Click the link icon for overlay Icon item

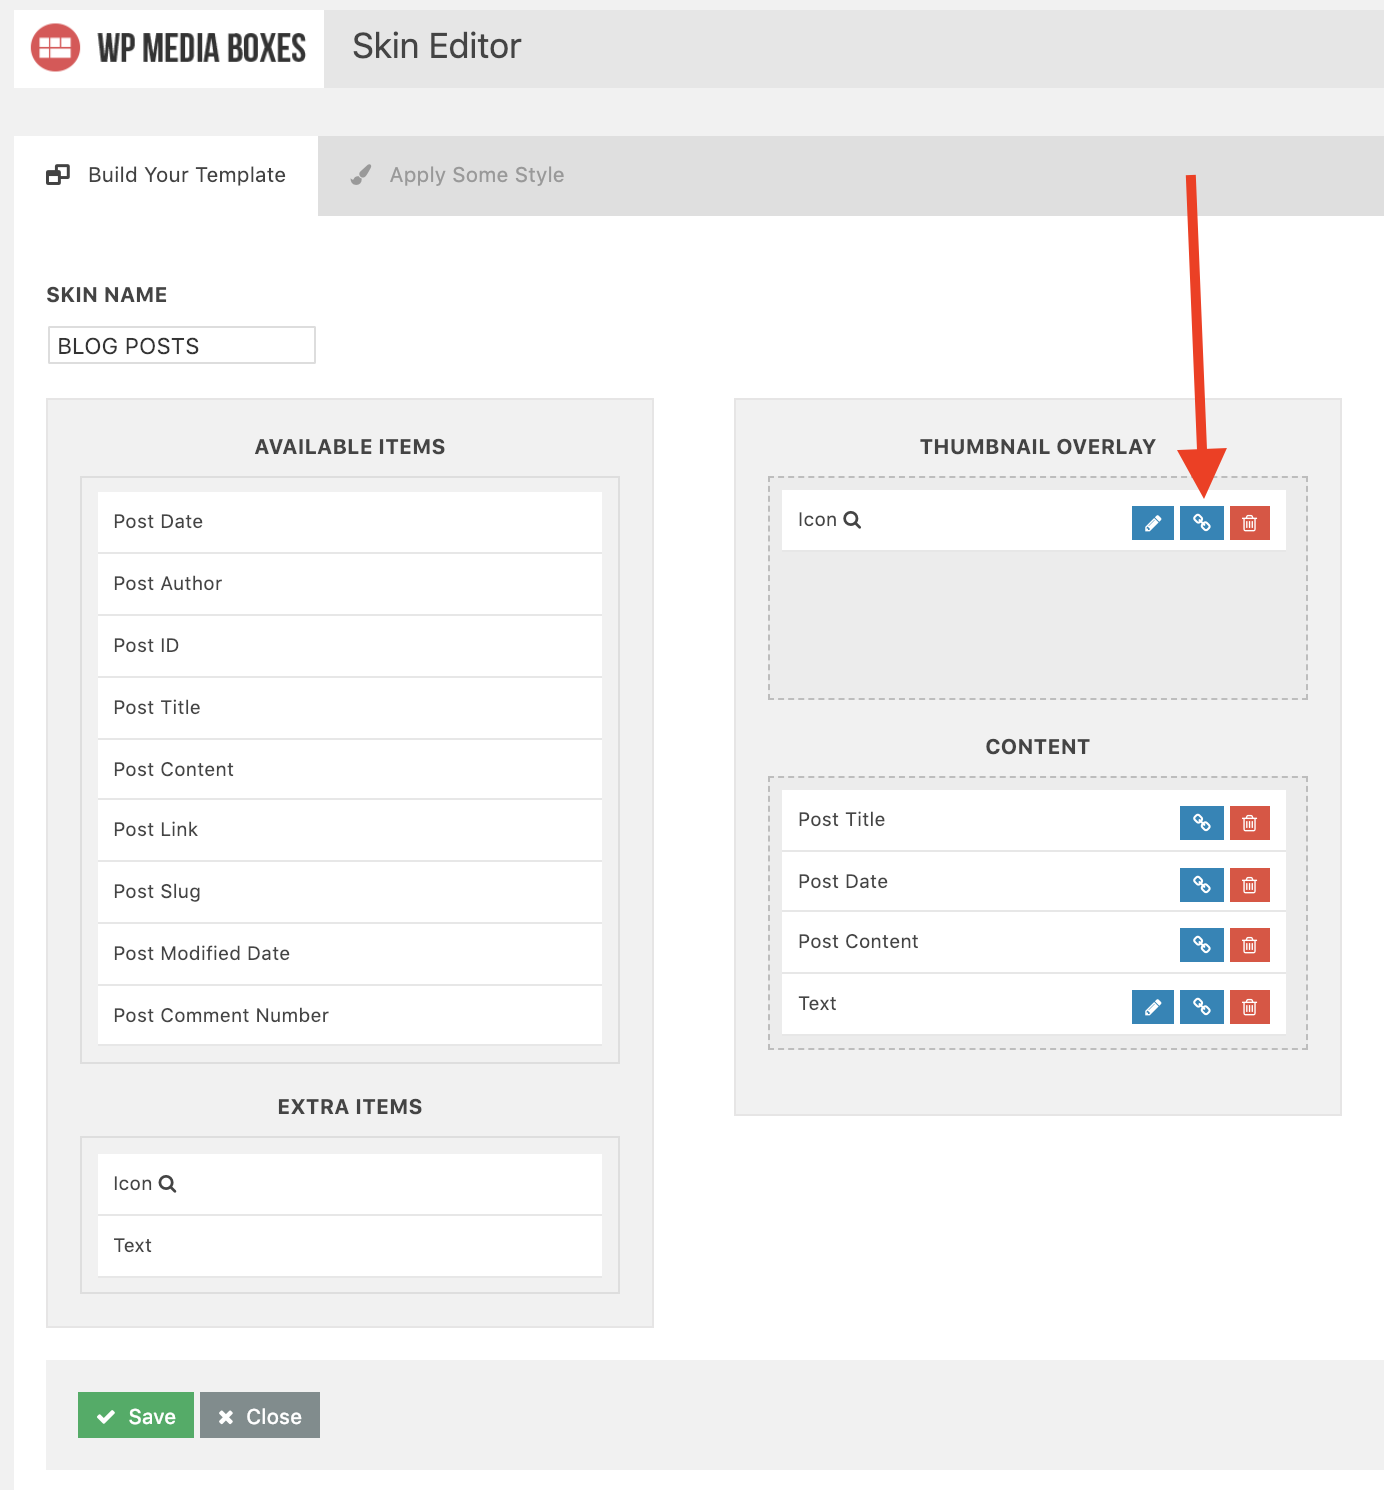click(1201, 523)
